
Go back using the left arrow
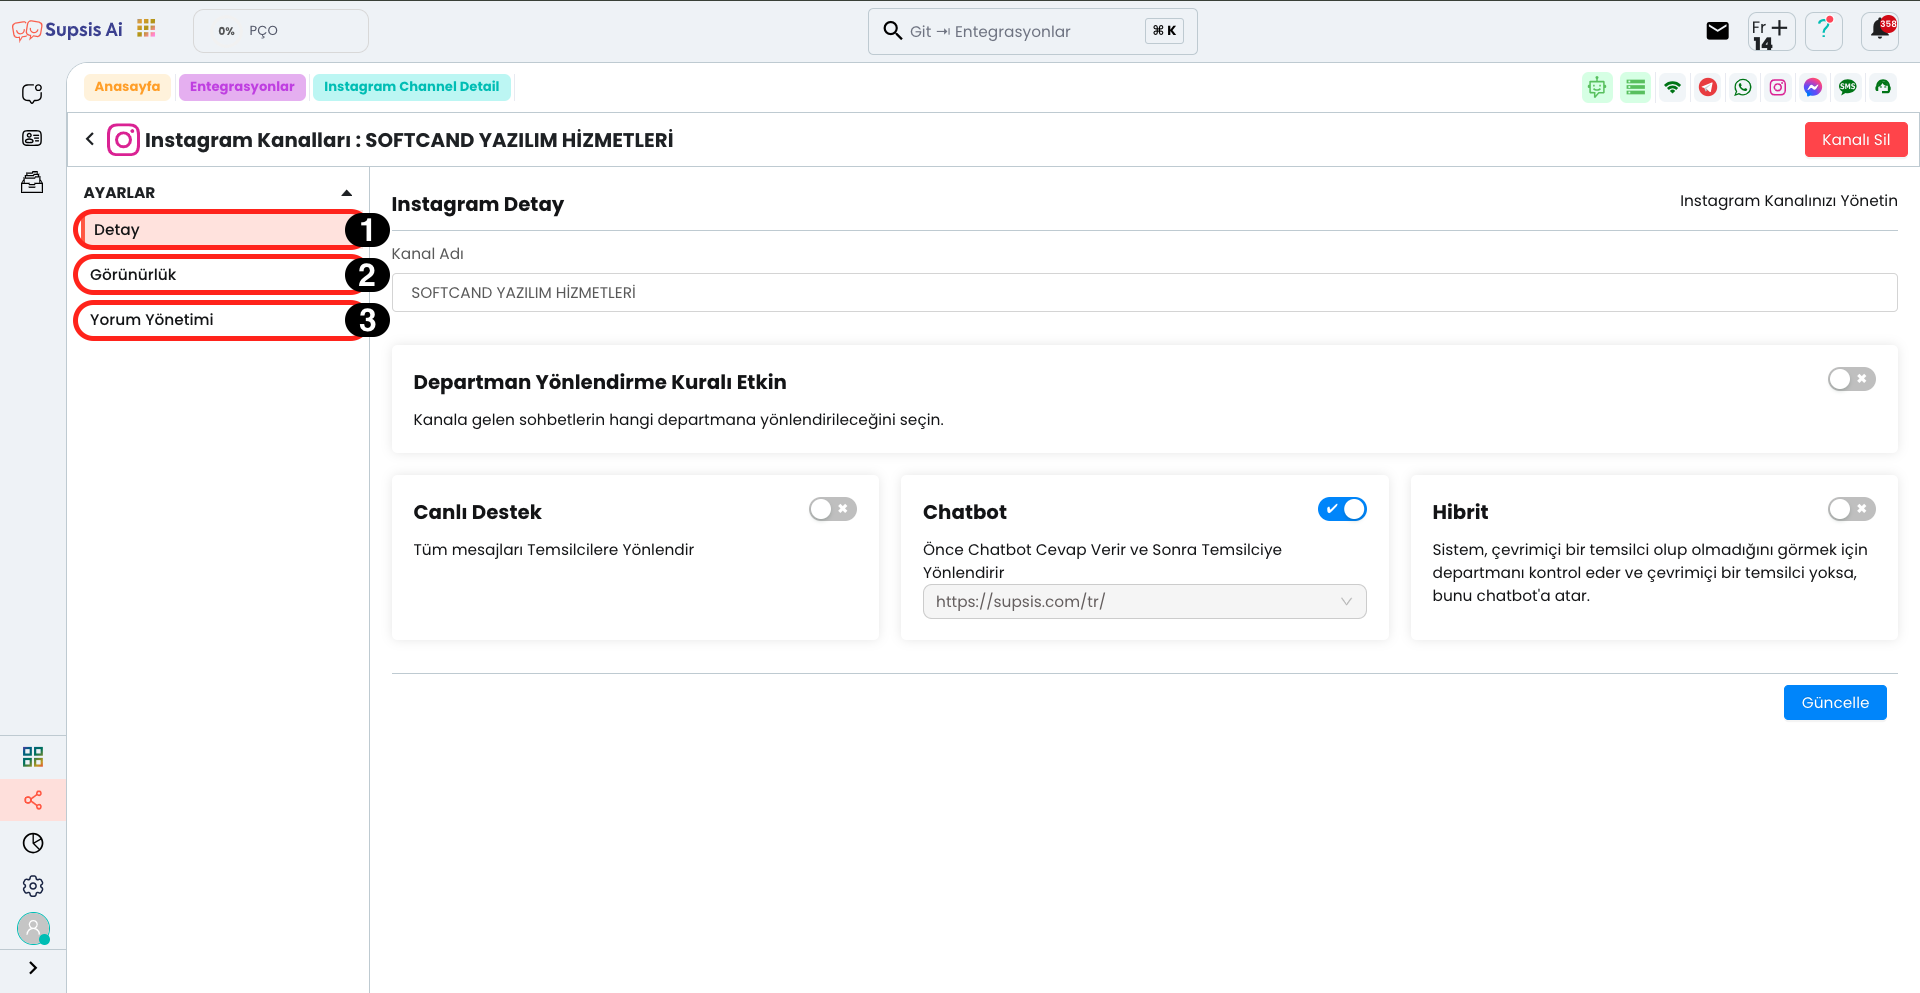click(x=90, y=139)
